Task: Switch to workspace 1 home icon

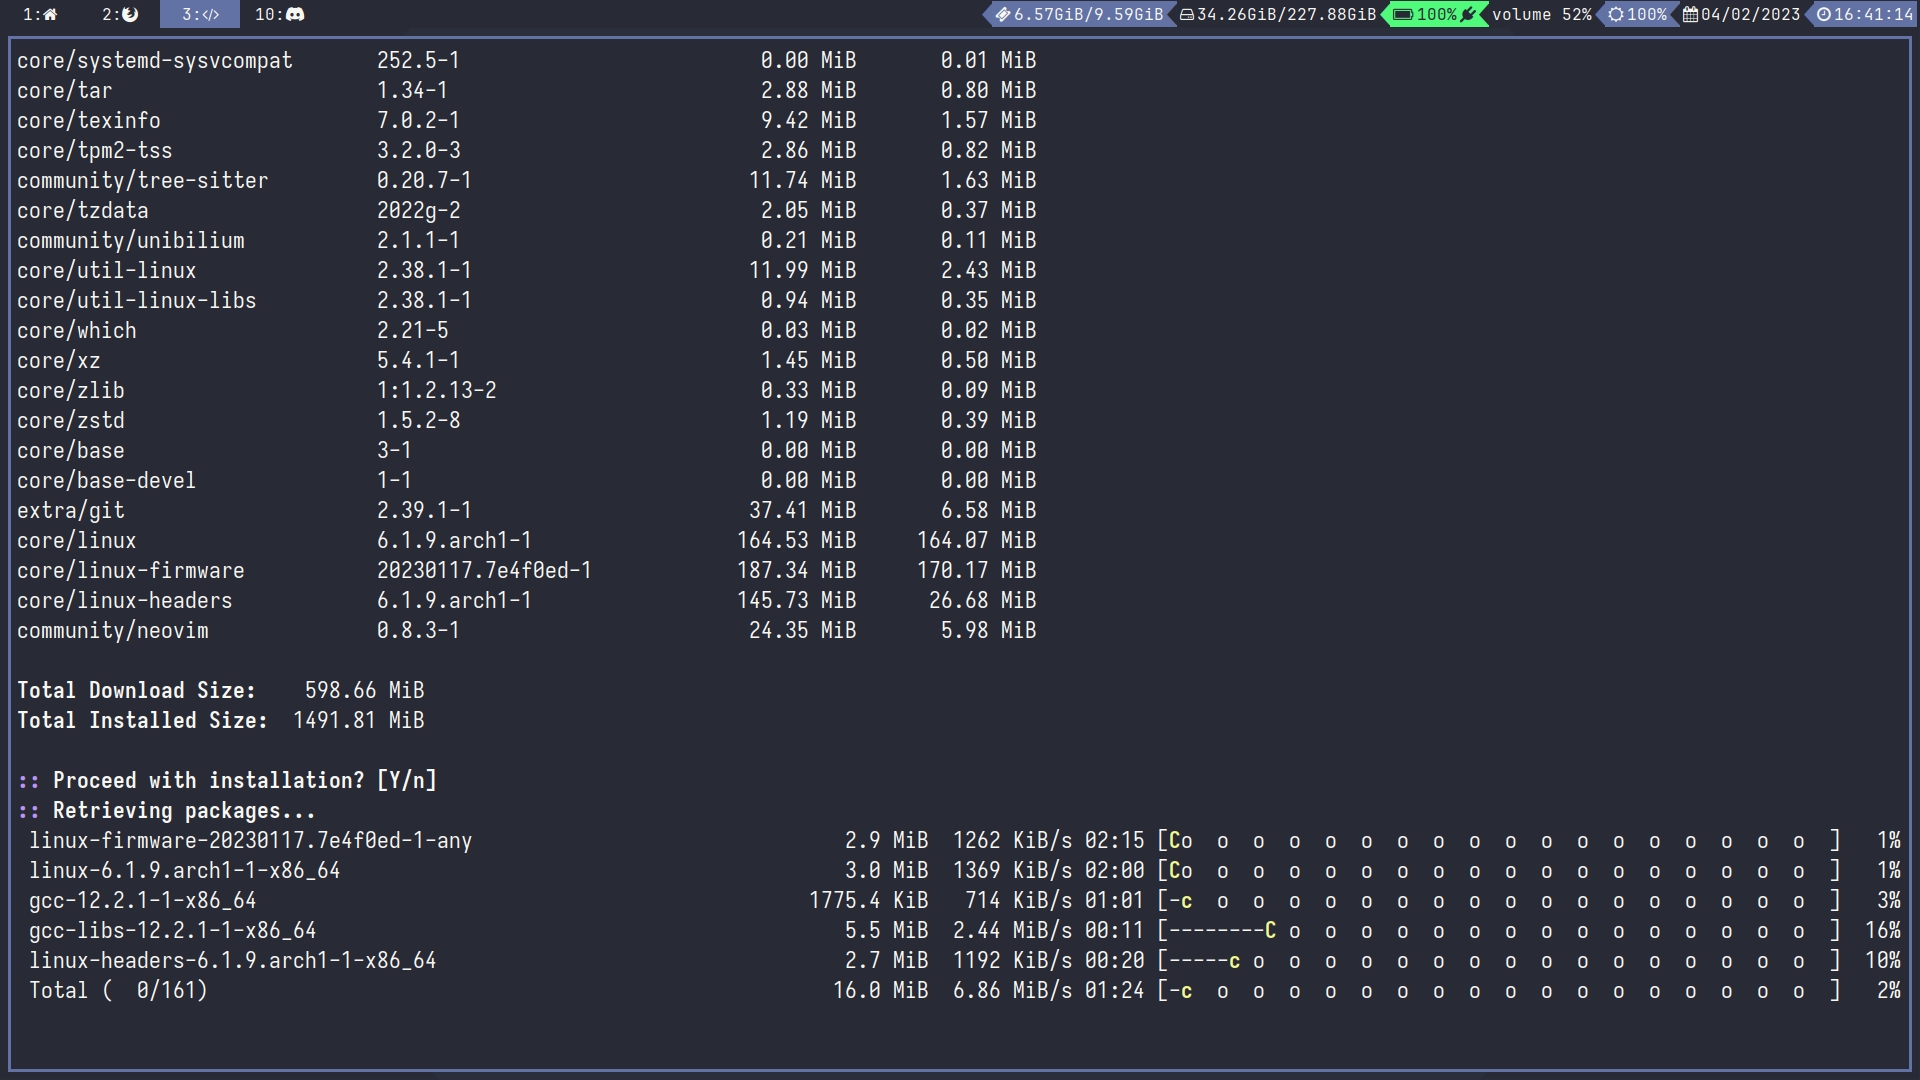Action: [x=40, y=14]
